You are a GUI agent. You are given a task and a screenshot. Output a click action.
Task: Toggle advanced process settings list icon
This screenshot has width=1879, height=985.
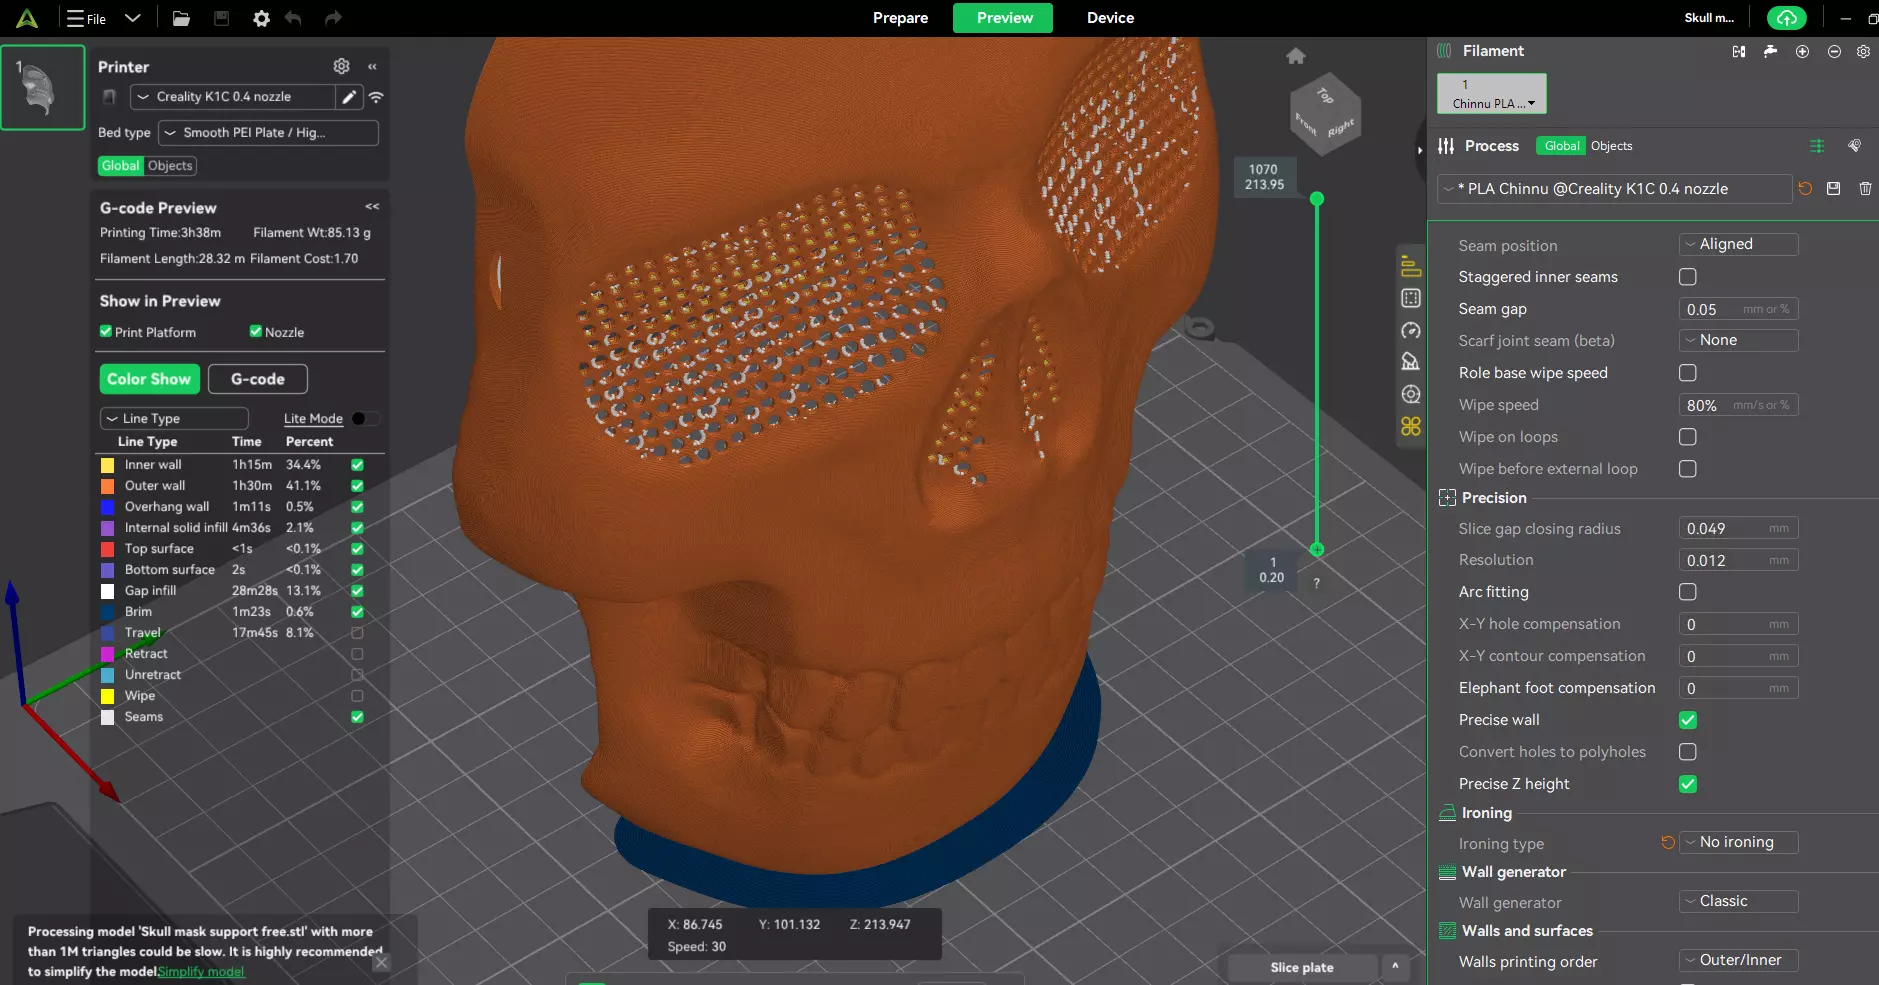[x=1817, y=146]
